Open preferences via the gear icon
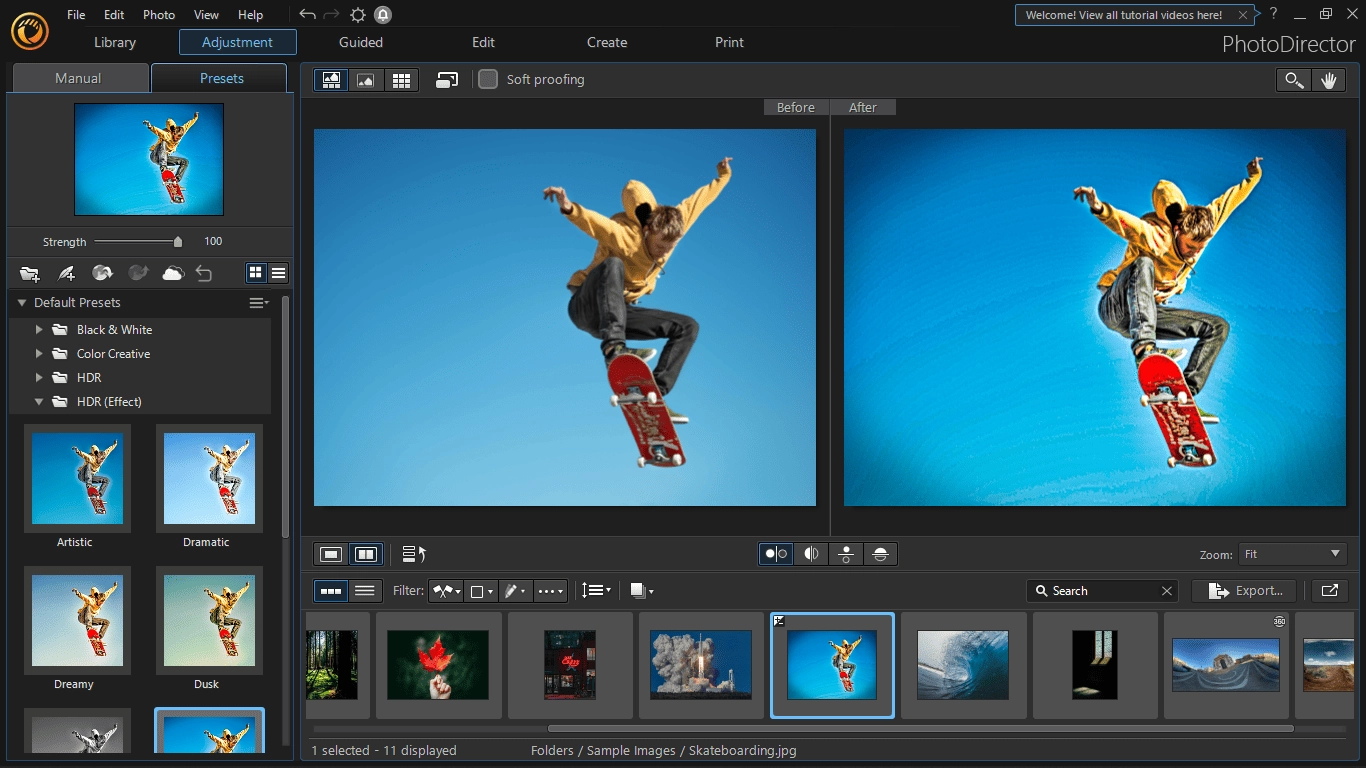Screen dimensions: 1366x768 click(x=358, y=14)
